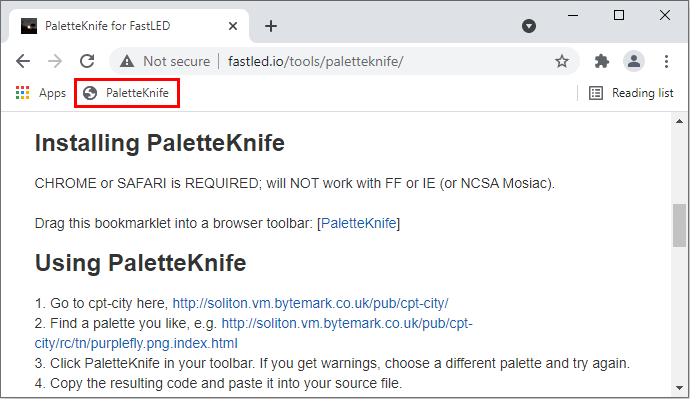690x399 pixels.
Task: Select the PaletteKnife for FastLED tab
Action: pyautogui.click(x=129, y=26)
